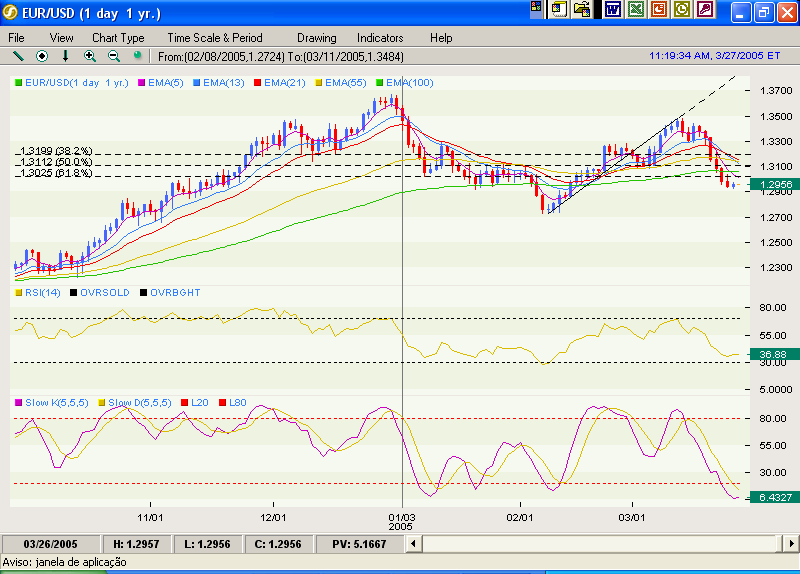800x574 pixels.
Task: Open the Drawing menu
Action: click(317, 38)
